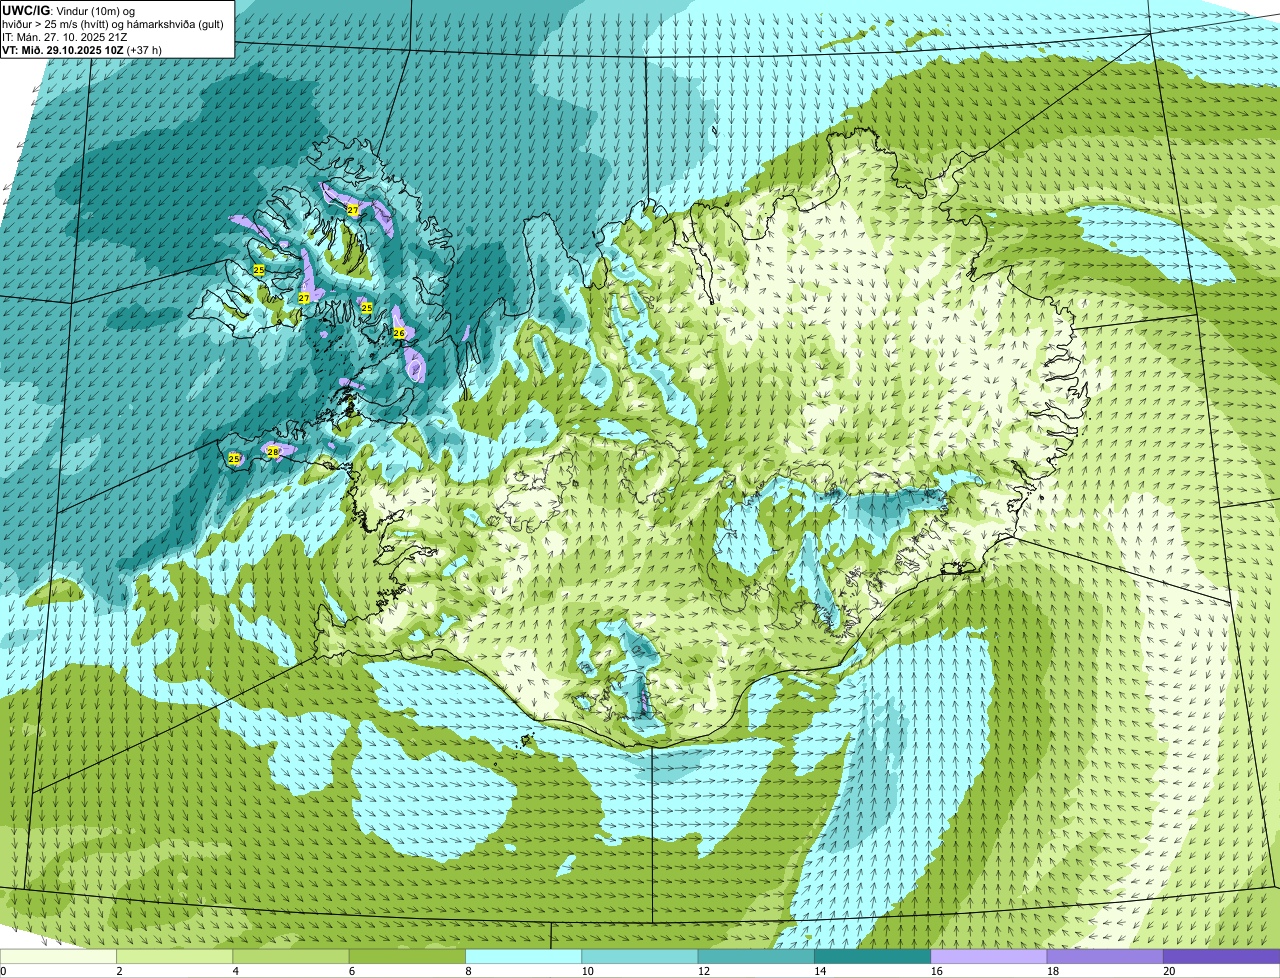
Task: Select the 16–18 m/s light purple legend swatch
Action: coord(989,956)
